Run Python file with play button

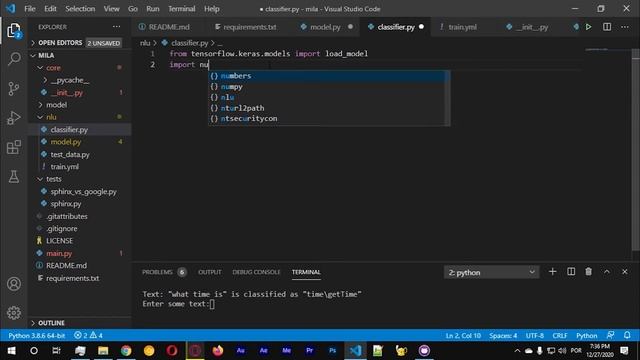[589, 27]
